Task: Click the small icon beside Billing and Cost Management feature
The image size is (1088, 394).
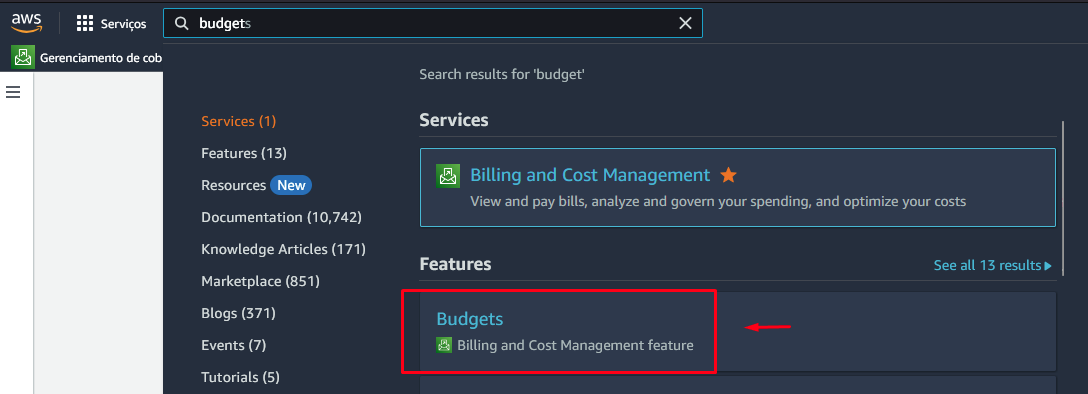Action: point(444,345)
